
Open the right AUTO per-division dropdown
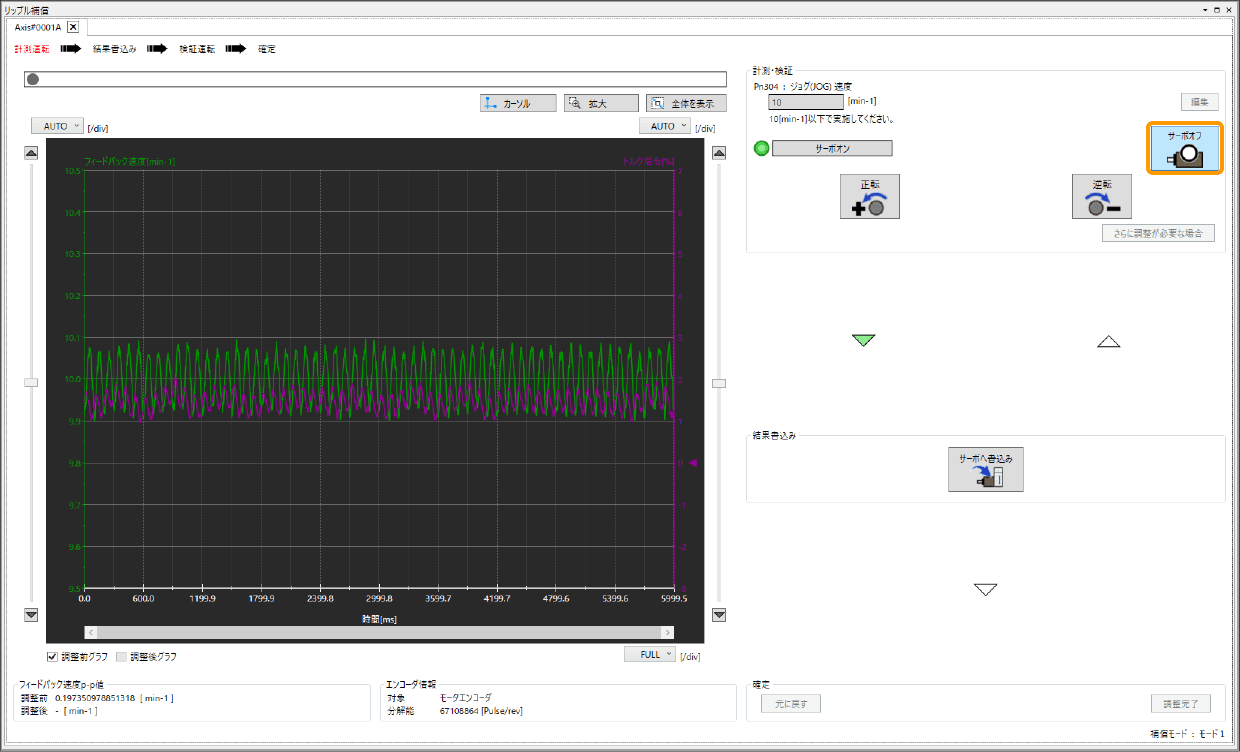point(664,126)
